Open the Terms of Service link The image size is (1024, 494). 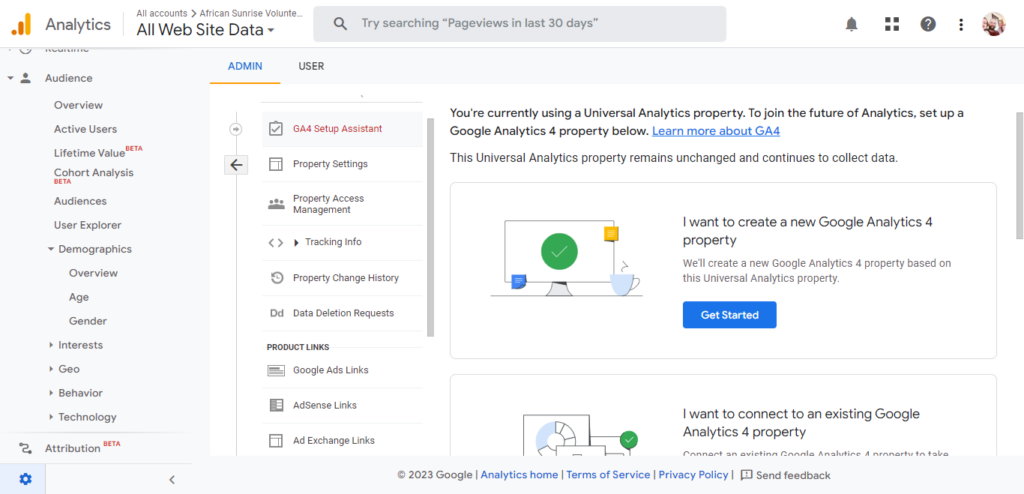[608, 475]
